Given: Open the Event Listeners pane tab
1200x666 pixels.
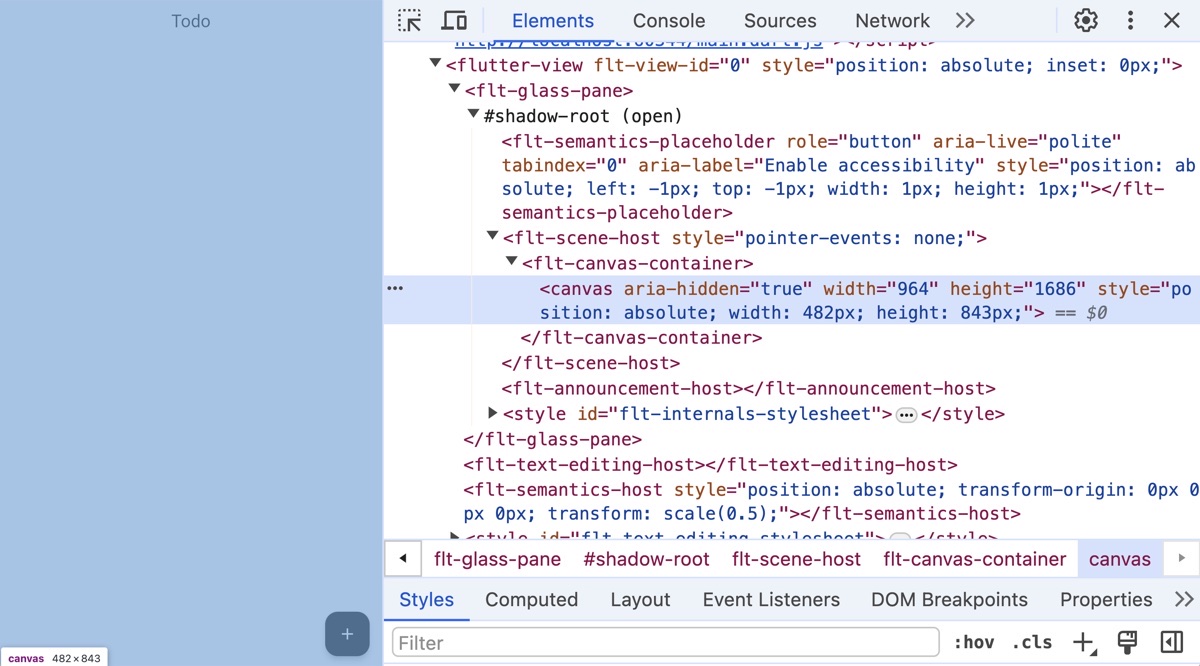Looking at the screenshot, I should pyautogui.click(x=771, y=600).
